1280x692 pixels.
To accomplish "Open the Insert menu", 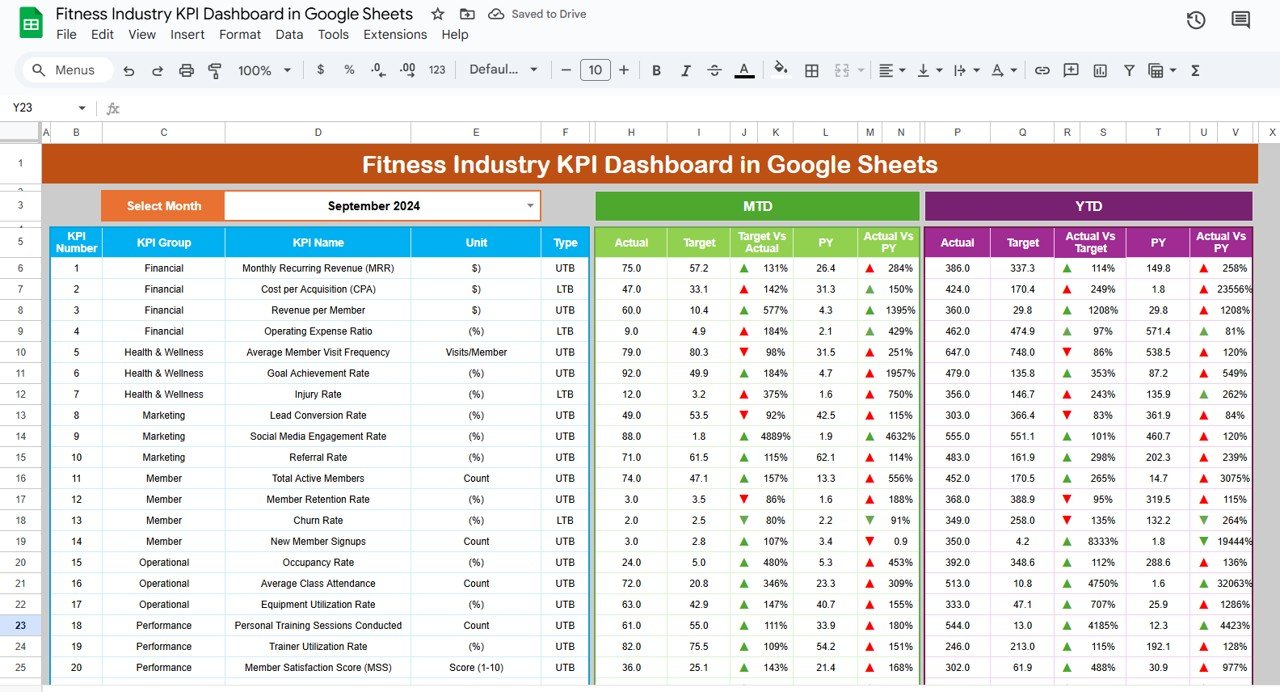I will [187, 34].
